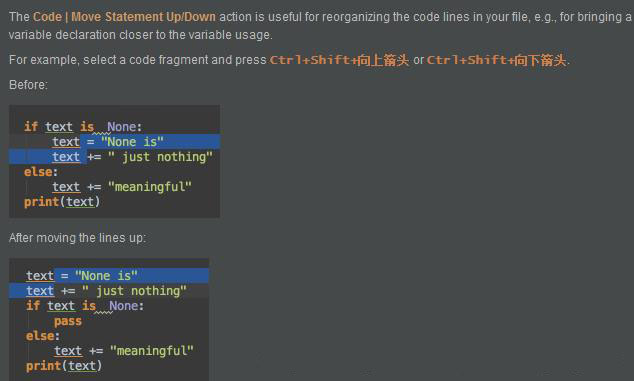Click the 'text += "meaningful"' line in After block
634x381 pixels.
point(124,351)
